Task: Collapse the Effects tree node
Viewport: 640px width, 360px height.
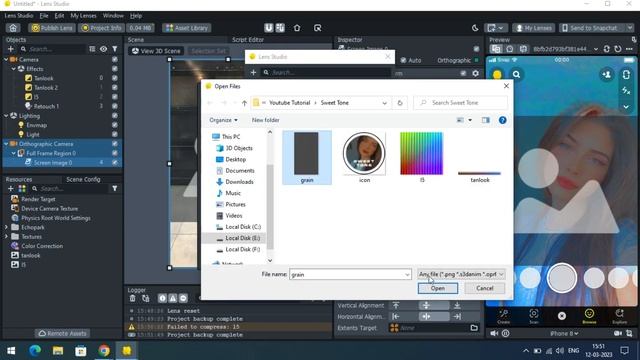Action: pyautogui.click(x=13, y=69)
